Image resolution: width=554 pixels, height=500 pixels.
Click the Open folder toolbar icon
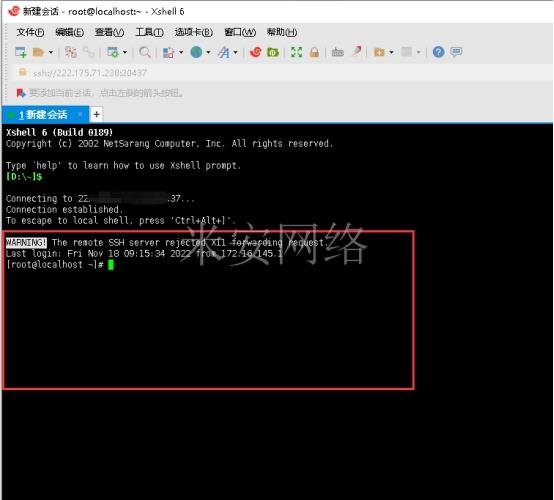point(38,52)
